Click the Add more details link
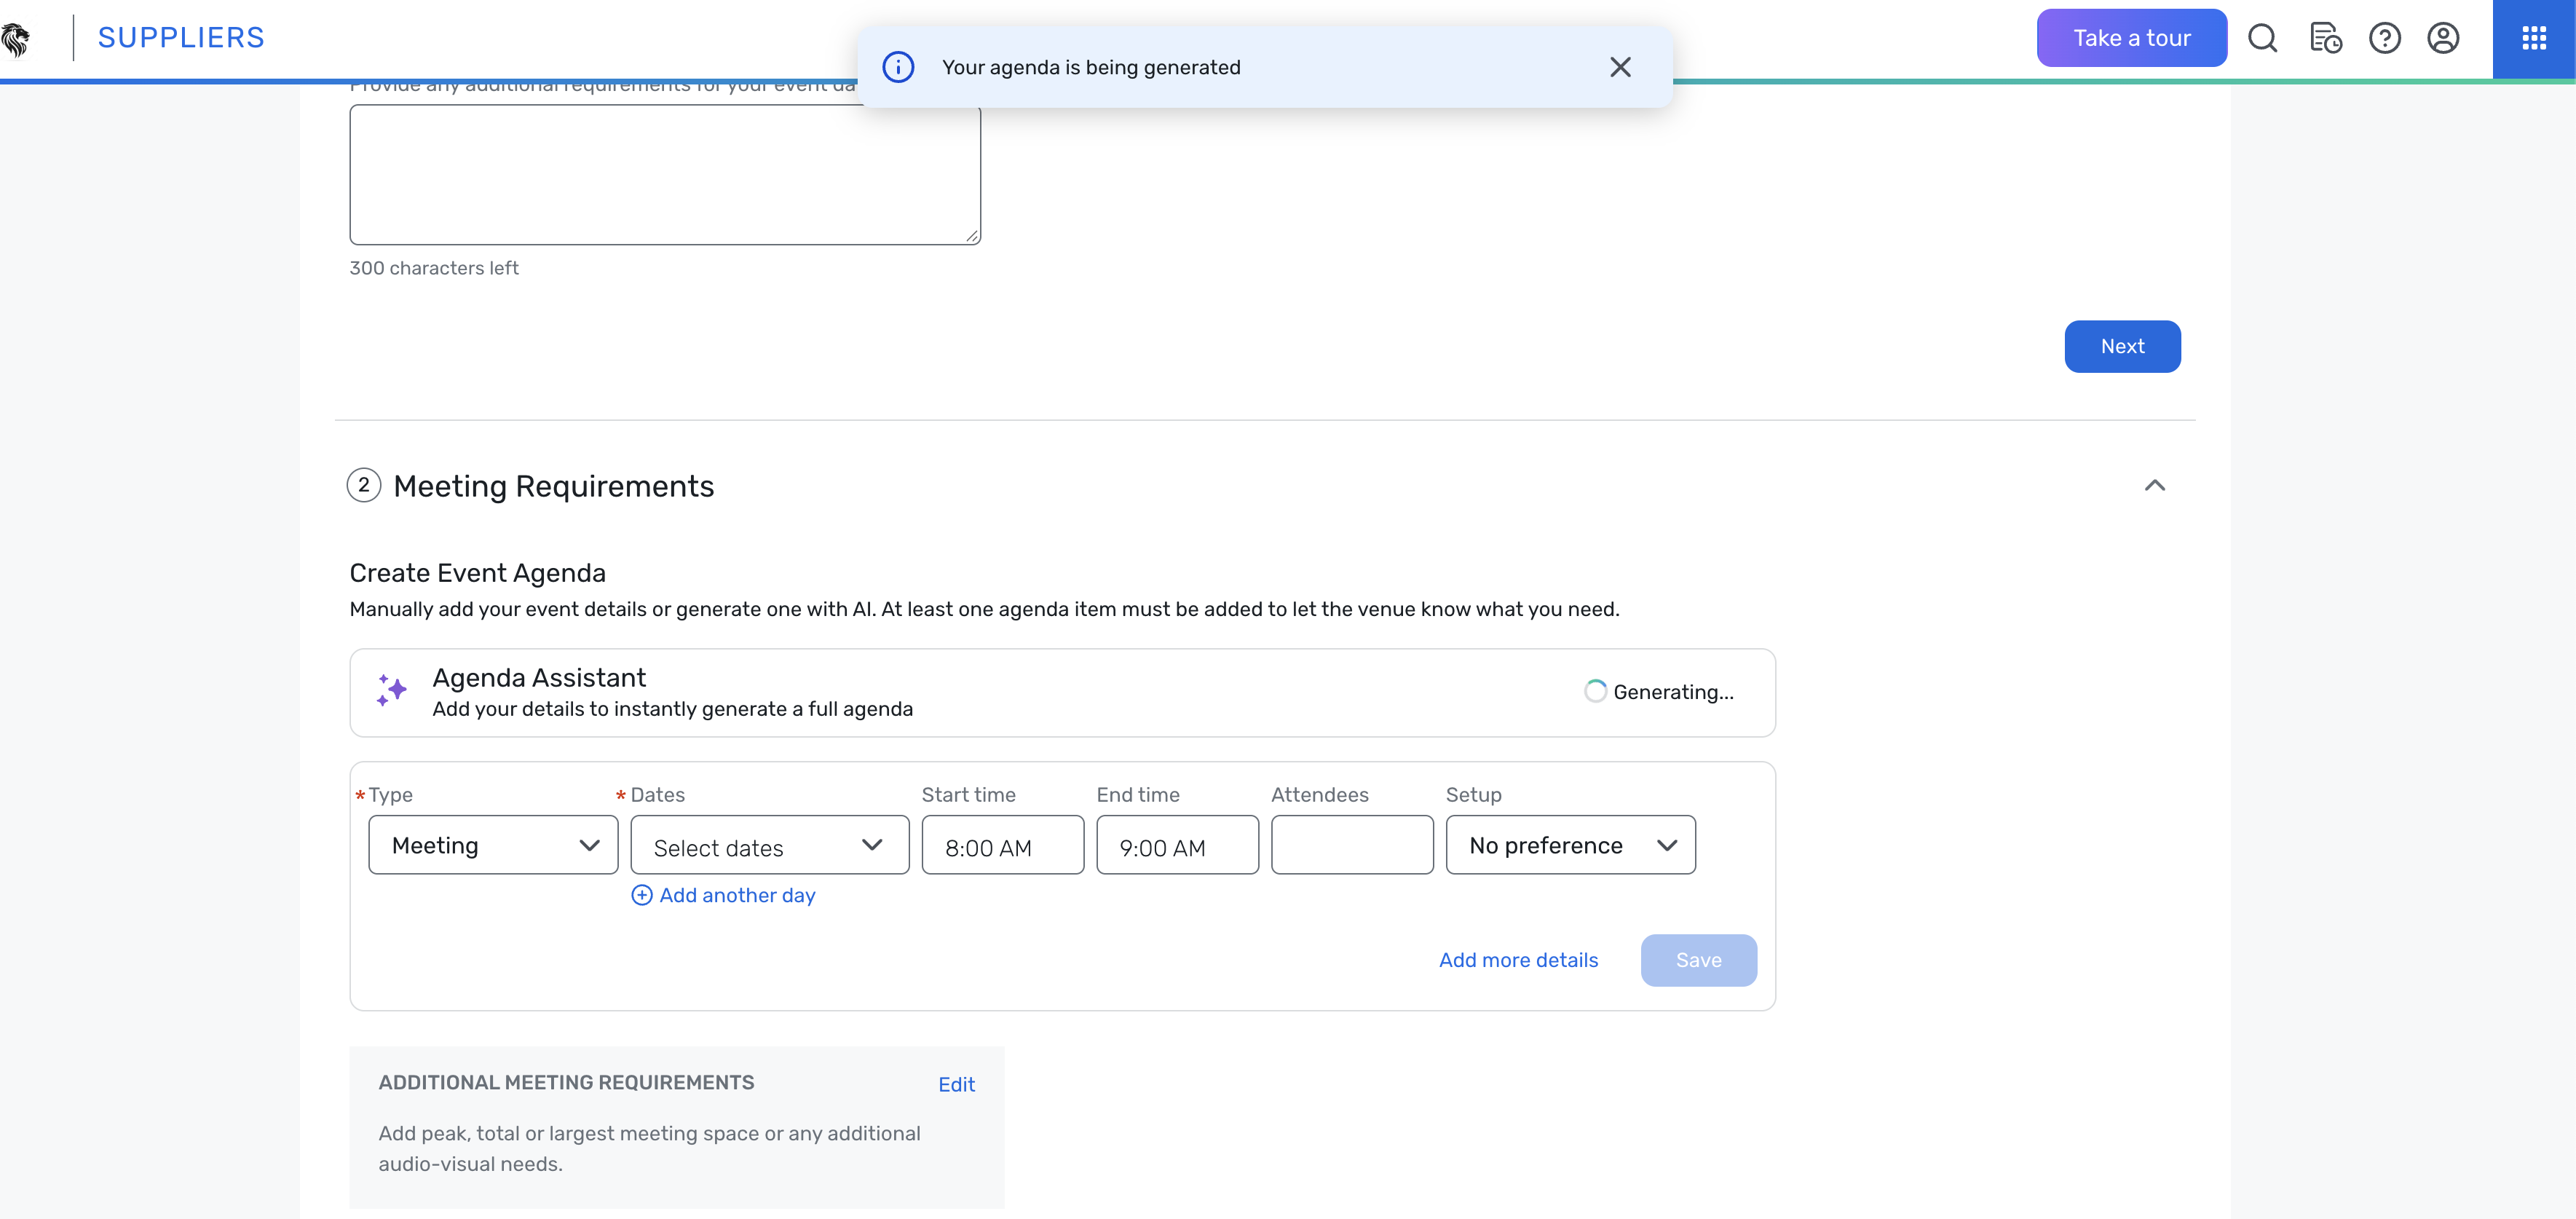 1518,960
